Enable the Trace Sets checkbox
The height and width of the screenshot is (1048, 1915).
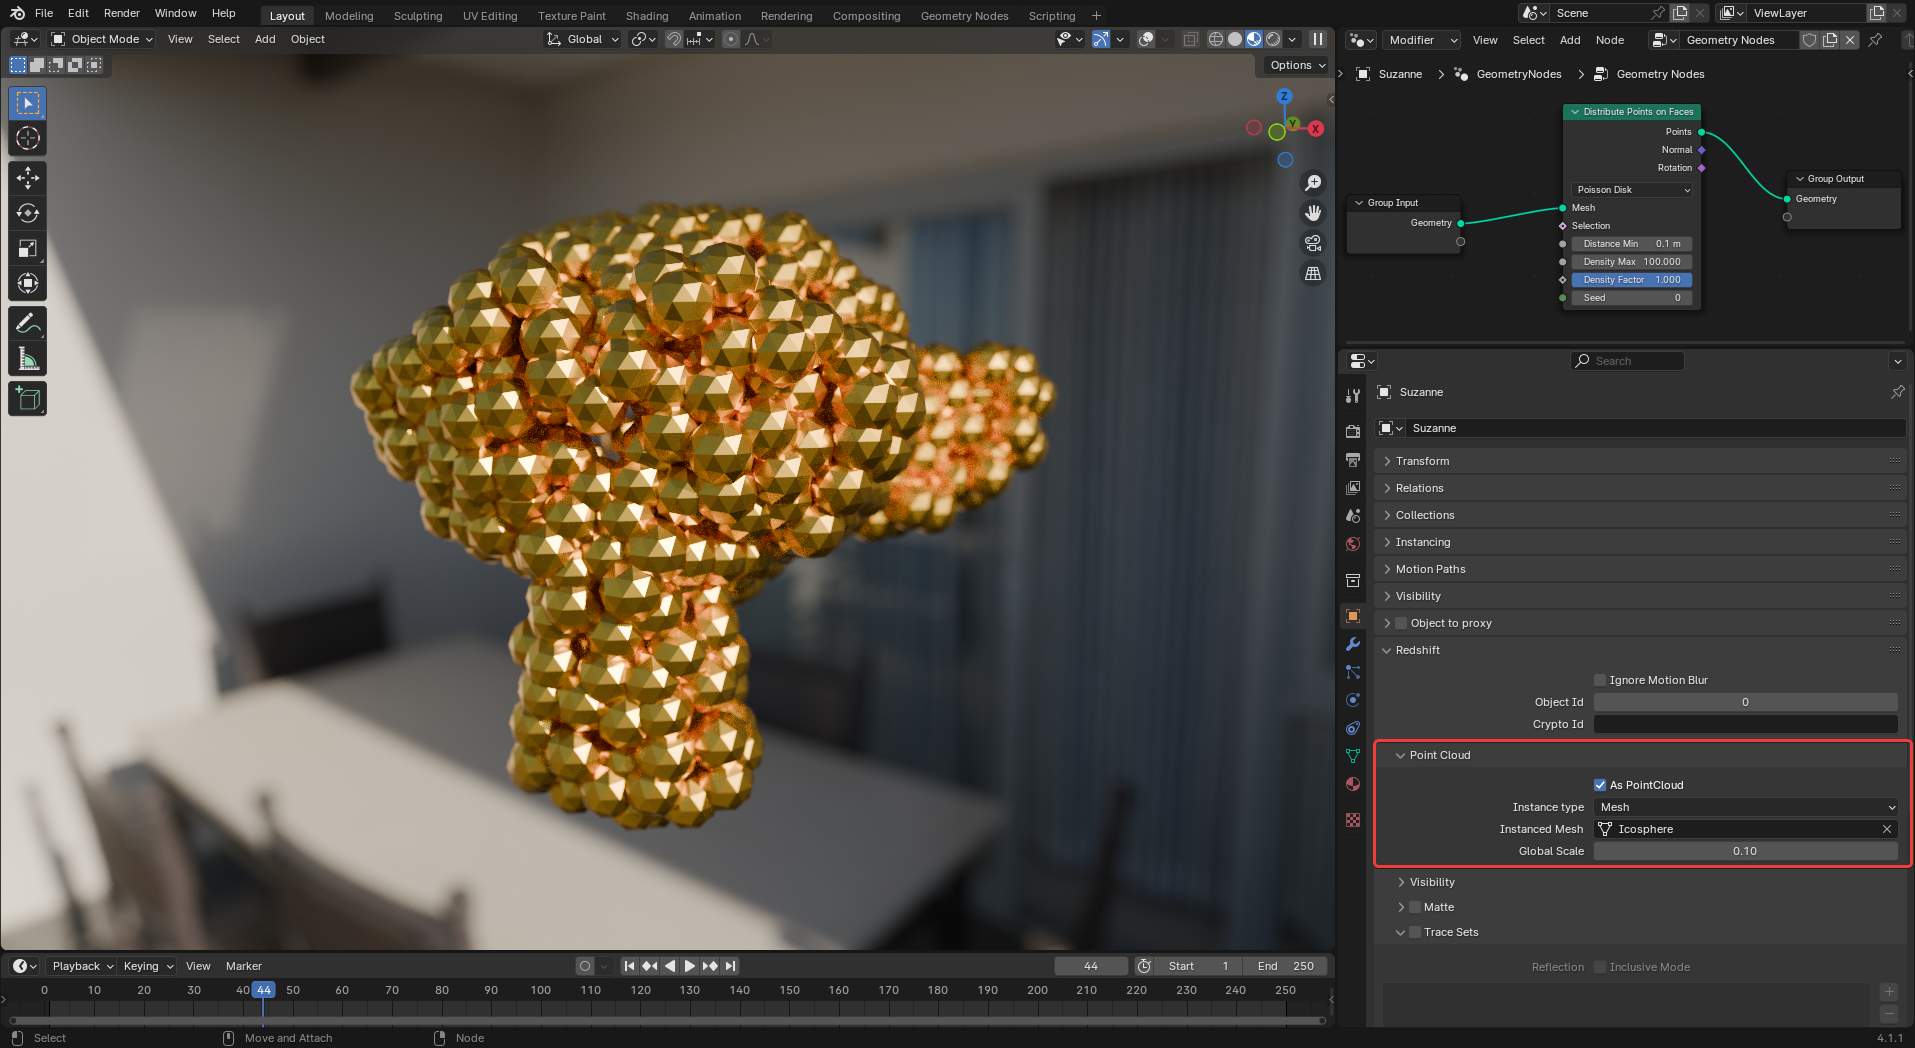pyautogui.click(x=1415, y=932)
